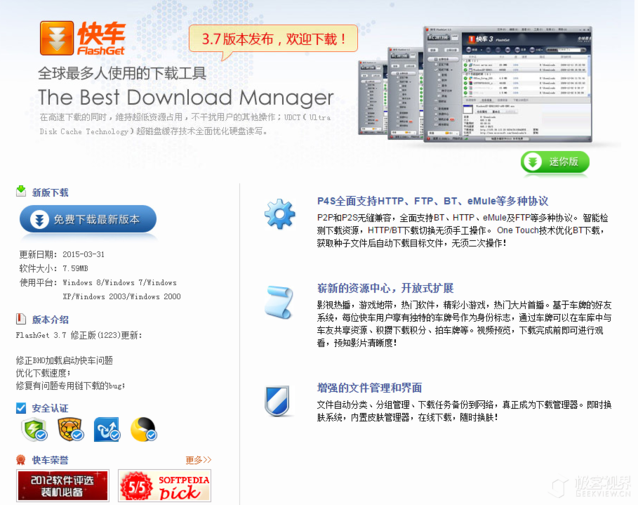Click the FlashGet orange logo icon
This screenshot has width=638, height=505.
point(57,38)
